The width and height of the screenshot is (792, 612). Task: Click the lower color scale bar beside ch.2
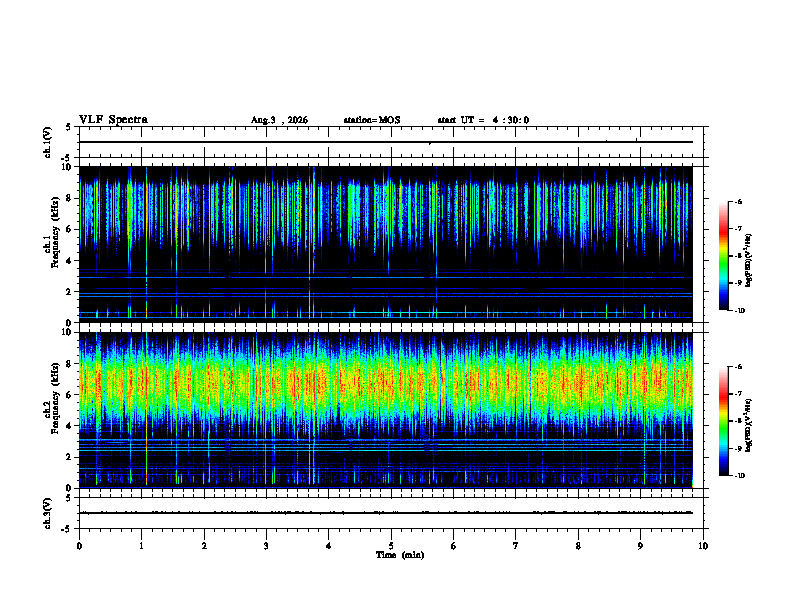724,421
